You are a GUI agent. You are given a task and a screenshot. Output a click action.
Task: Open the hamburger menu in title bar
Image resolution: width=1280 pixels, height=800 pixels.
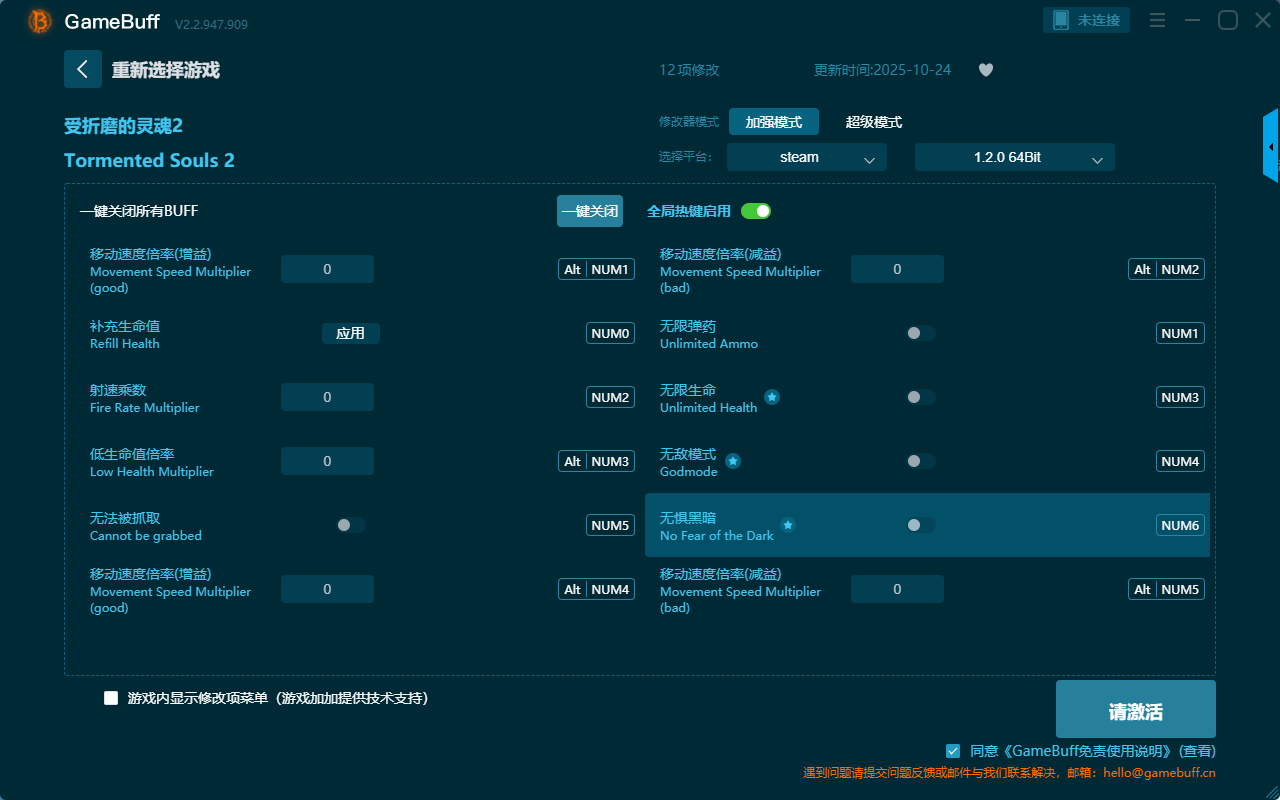click(1157, 20)
